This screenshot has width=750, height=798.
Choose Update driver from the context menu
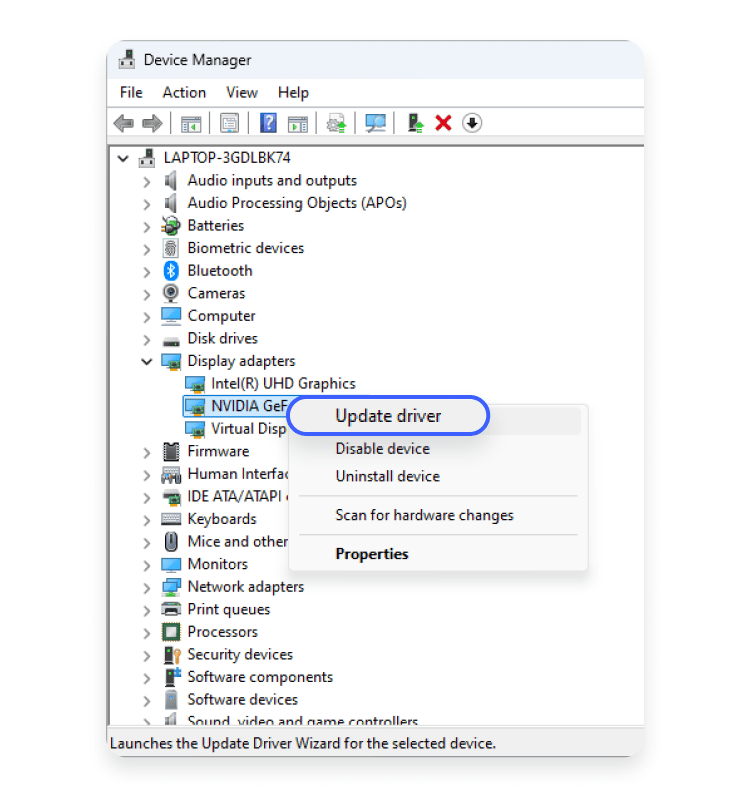(x=388, y=416)
